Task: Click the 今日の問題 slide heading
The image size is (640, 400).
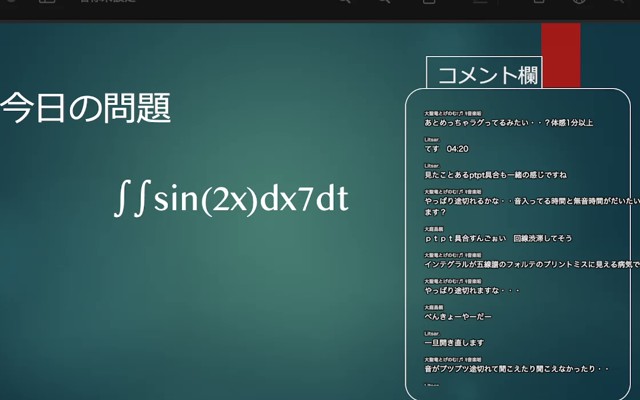Action: tap(85, 108)
